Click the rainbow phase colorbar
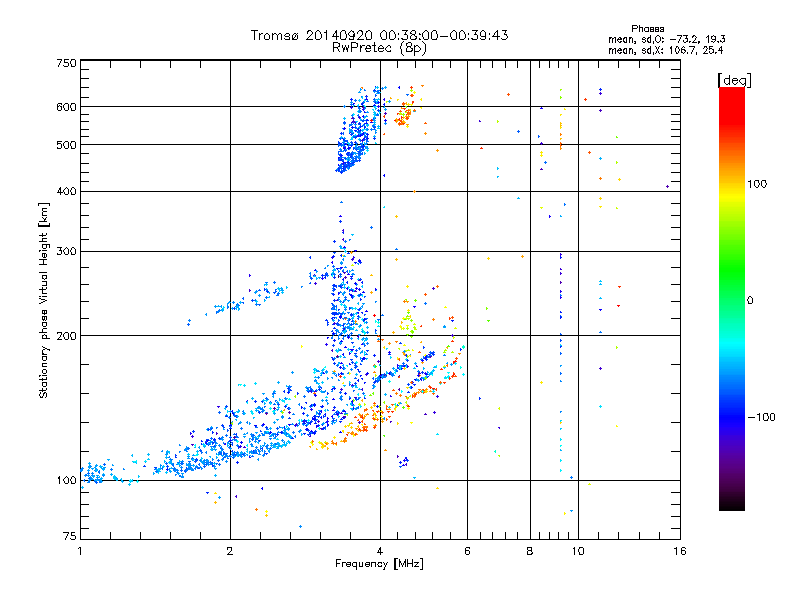The width and height of the screenshot is (800, 600). [x=732, y=299]
